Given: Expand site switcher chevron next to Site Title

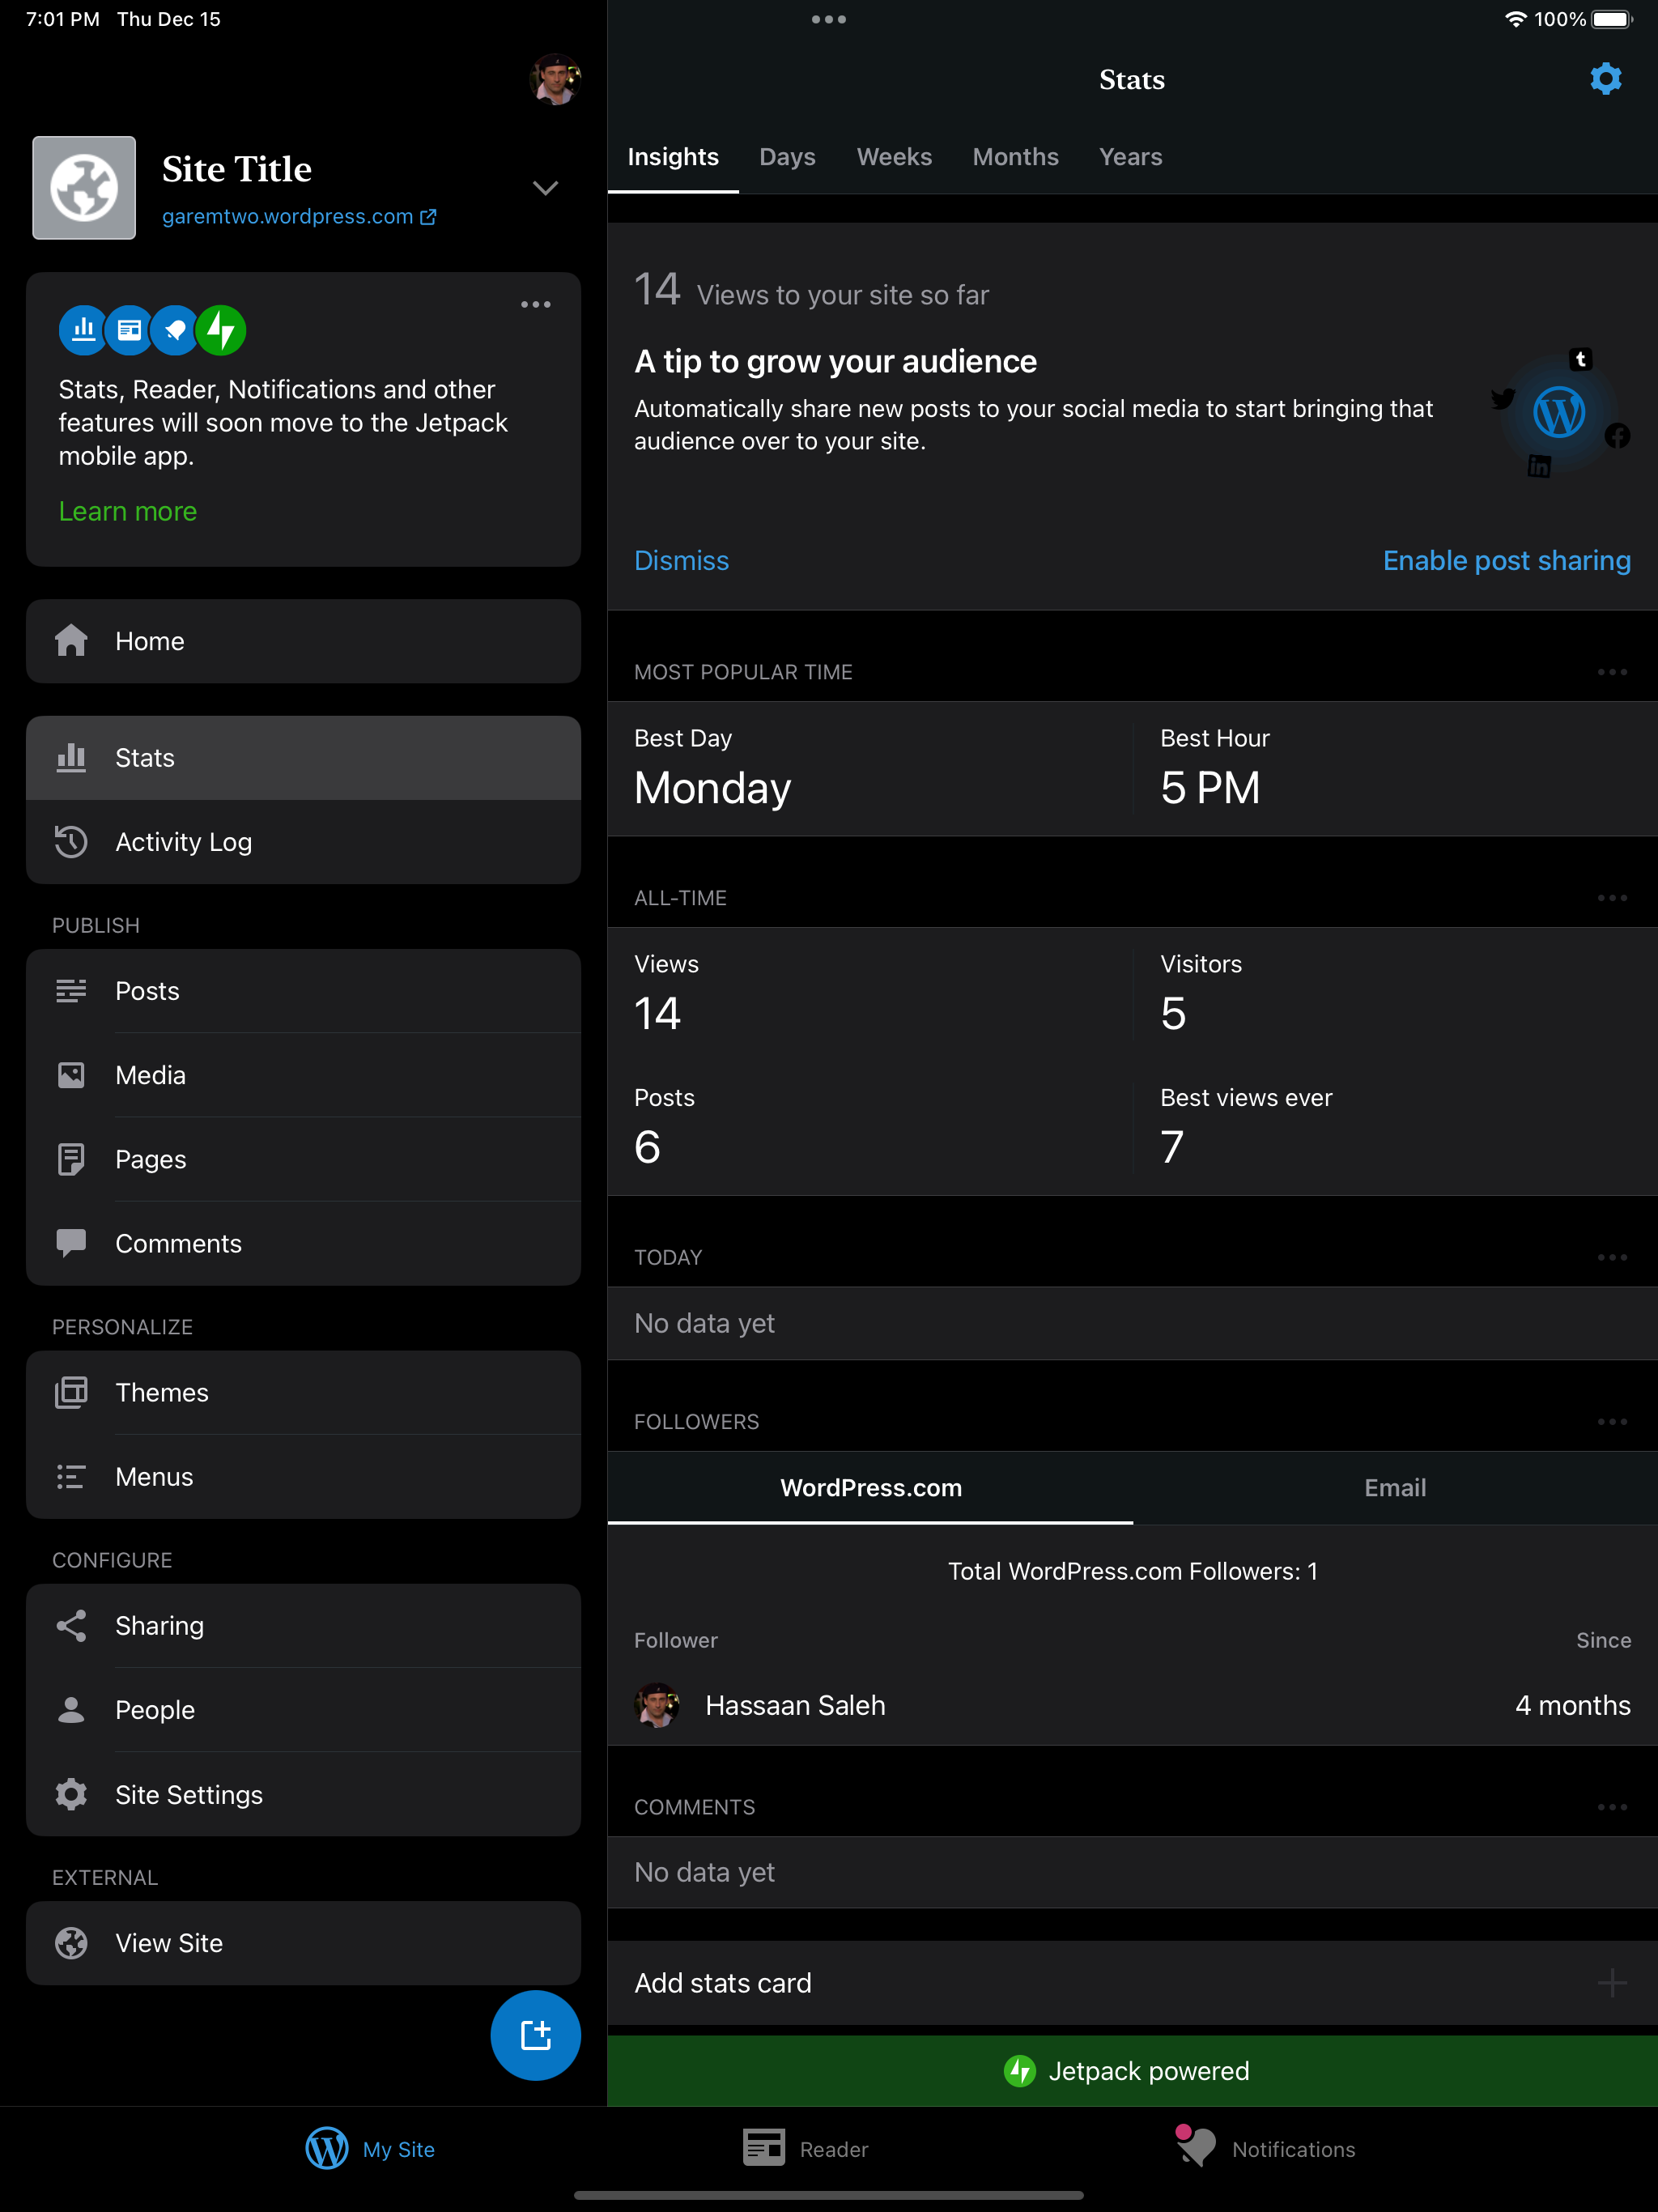Looking at the screenshot, I should 545,188.
